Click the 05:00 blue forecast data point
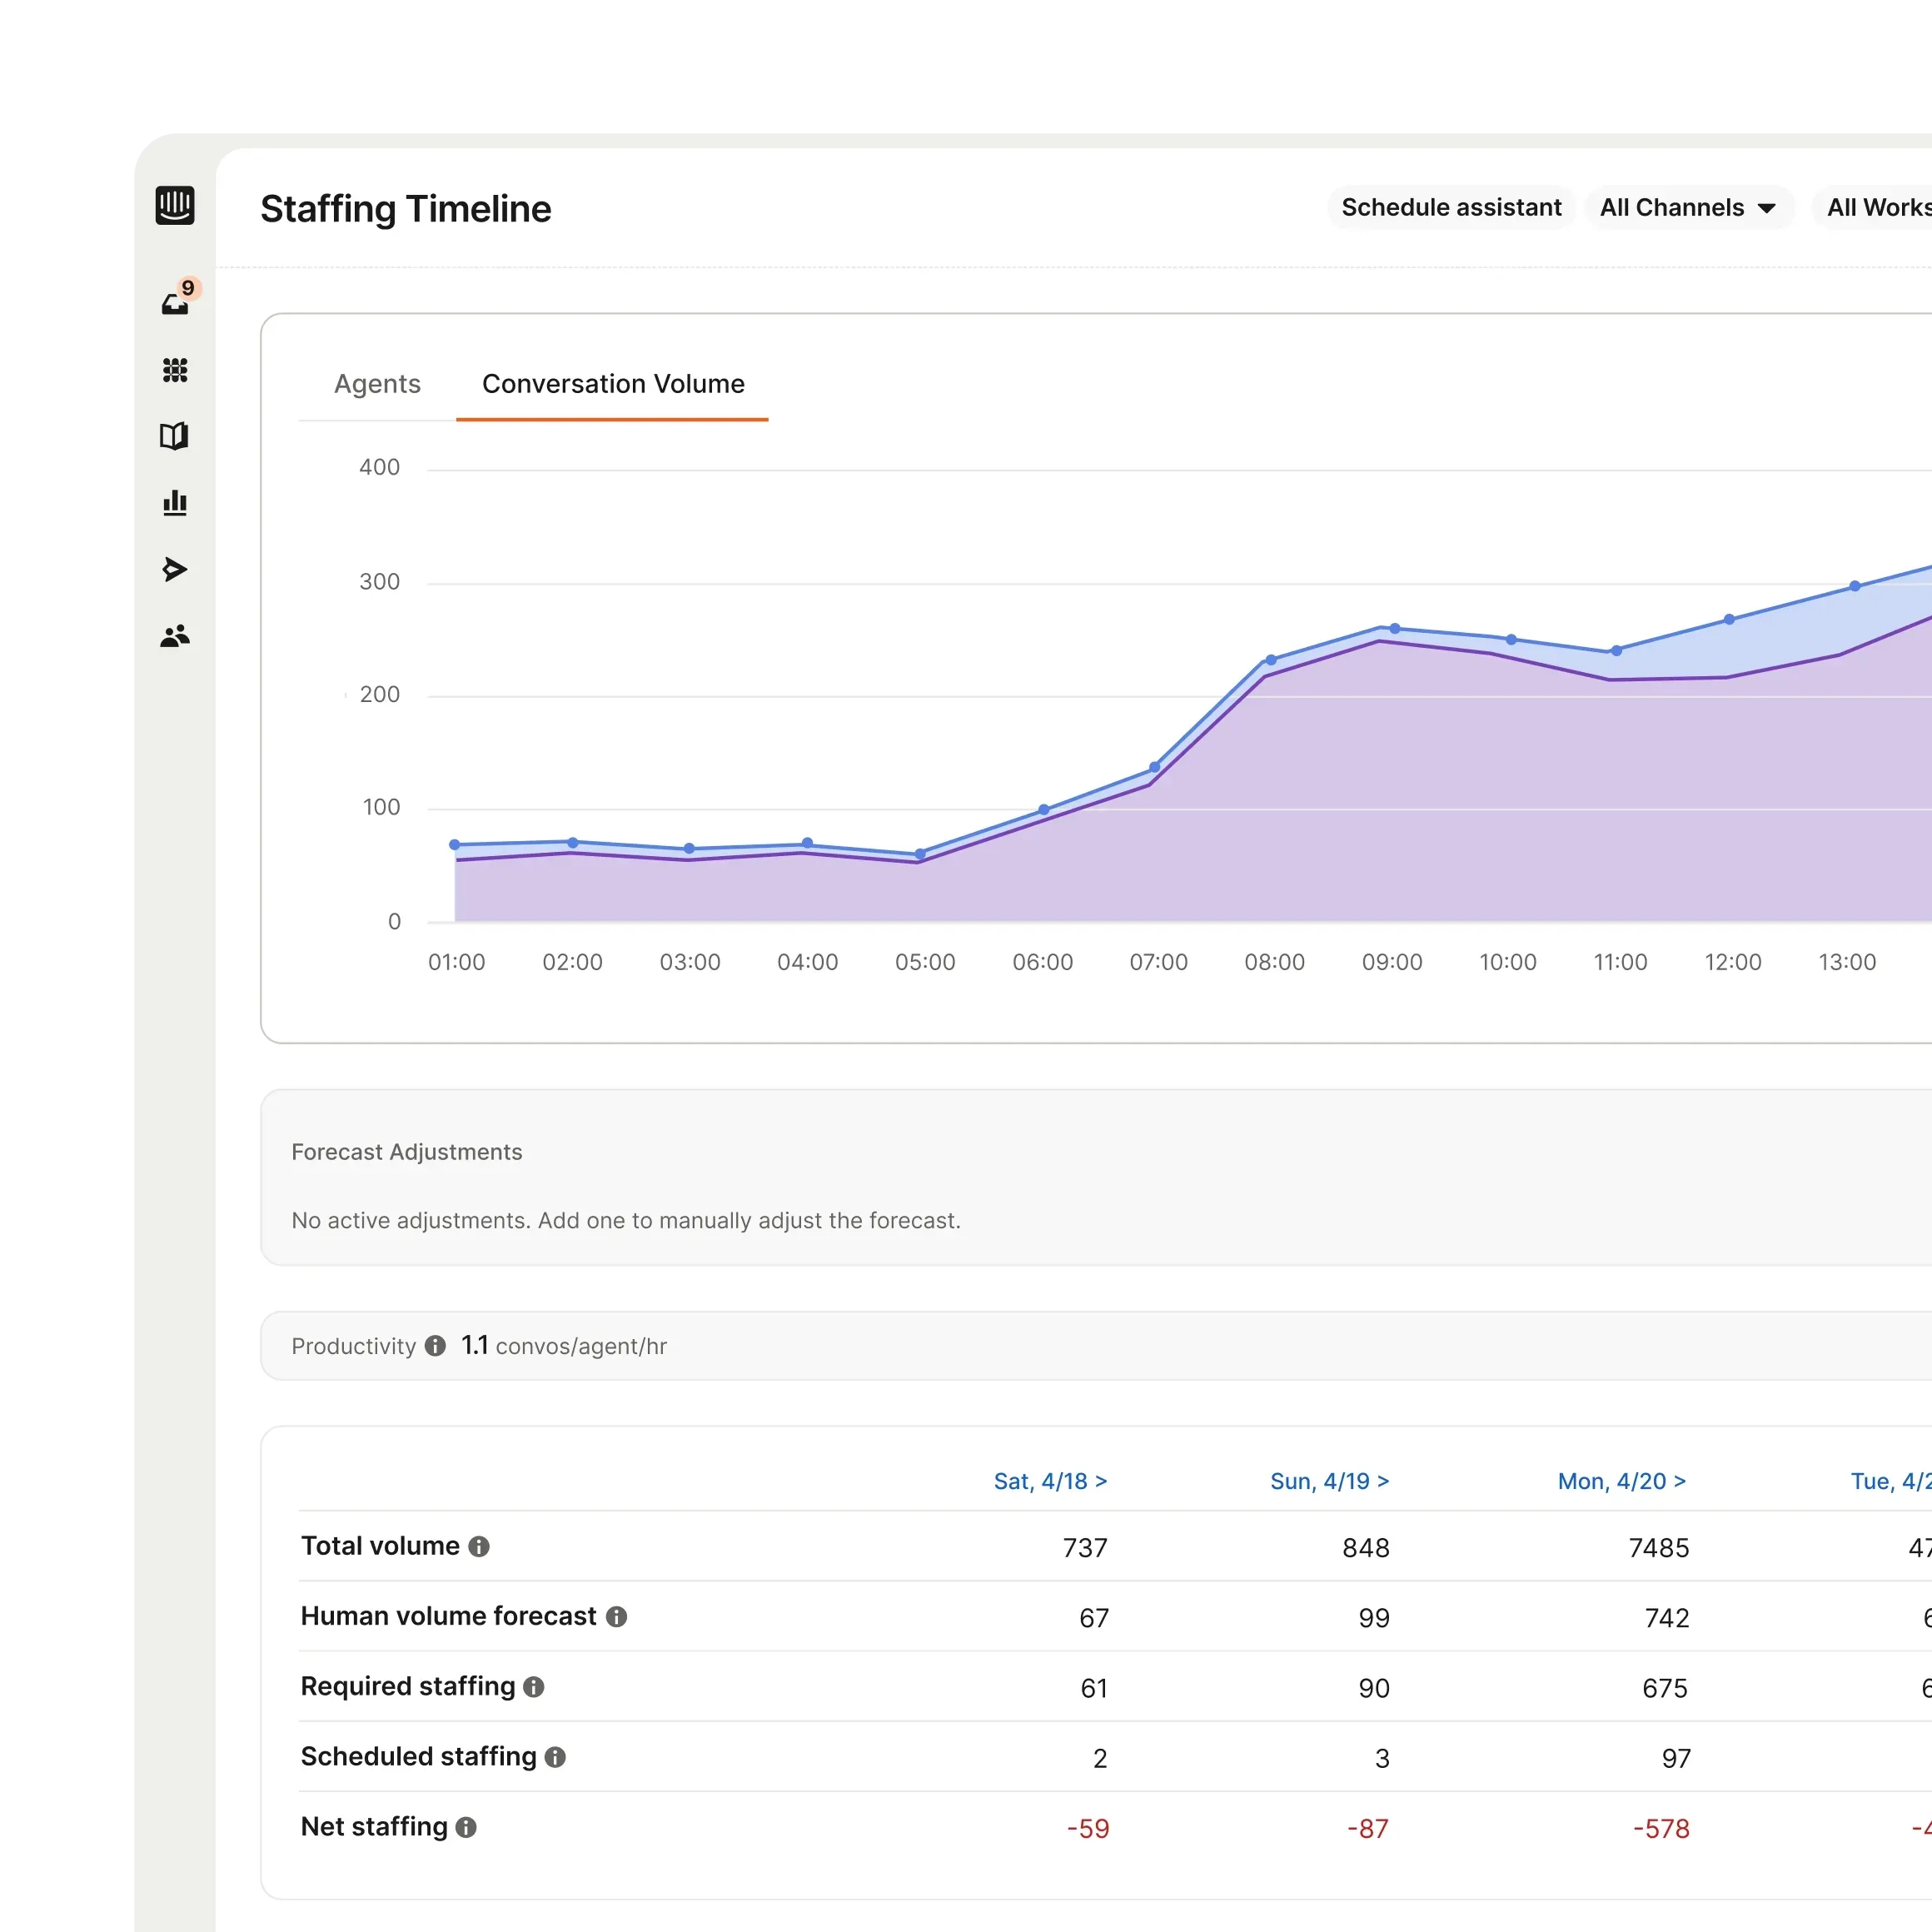Image resolution: width=1932 pixels, height=1932 pixels. [920, 854]
